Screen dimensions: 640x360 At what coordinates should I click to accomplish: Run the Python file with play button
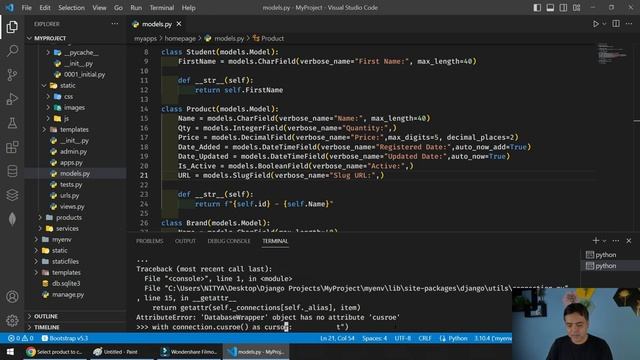tap(596, 24)
